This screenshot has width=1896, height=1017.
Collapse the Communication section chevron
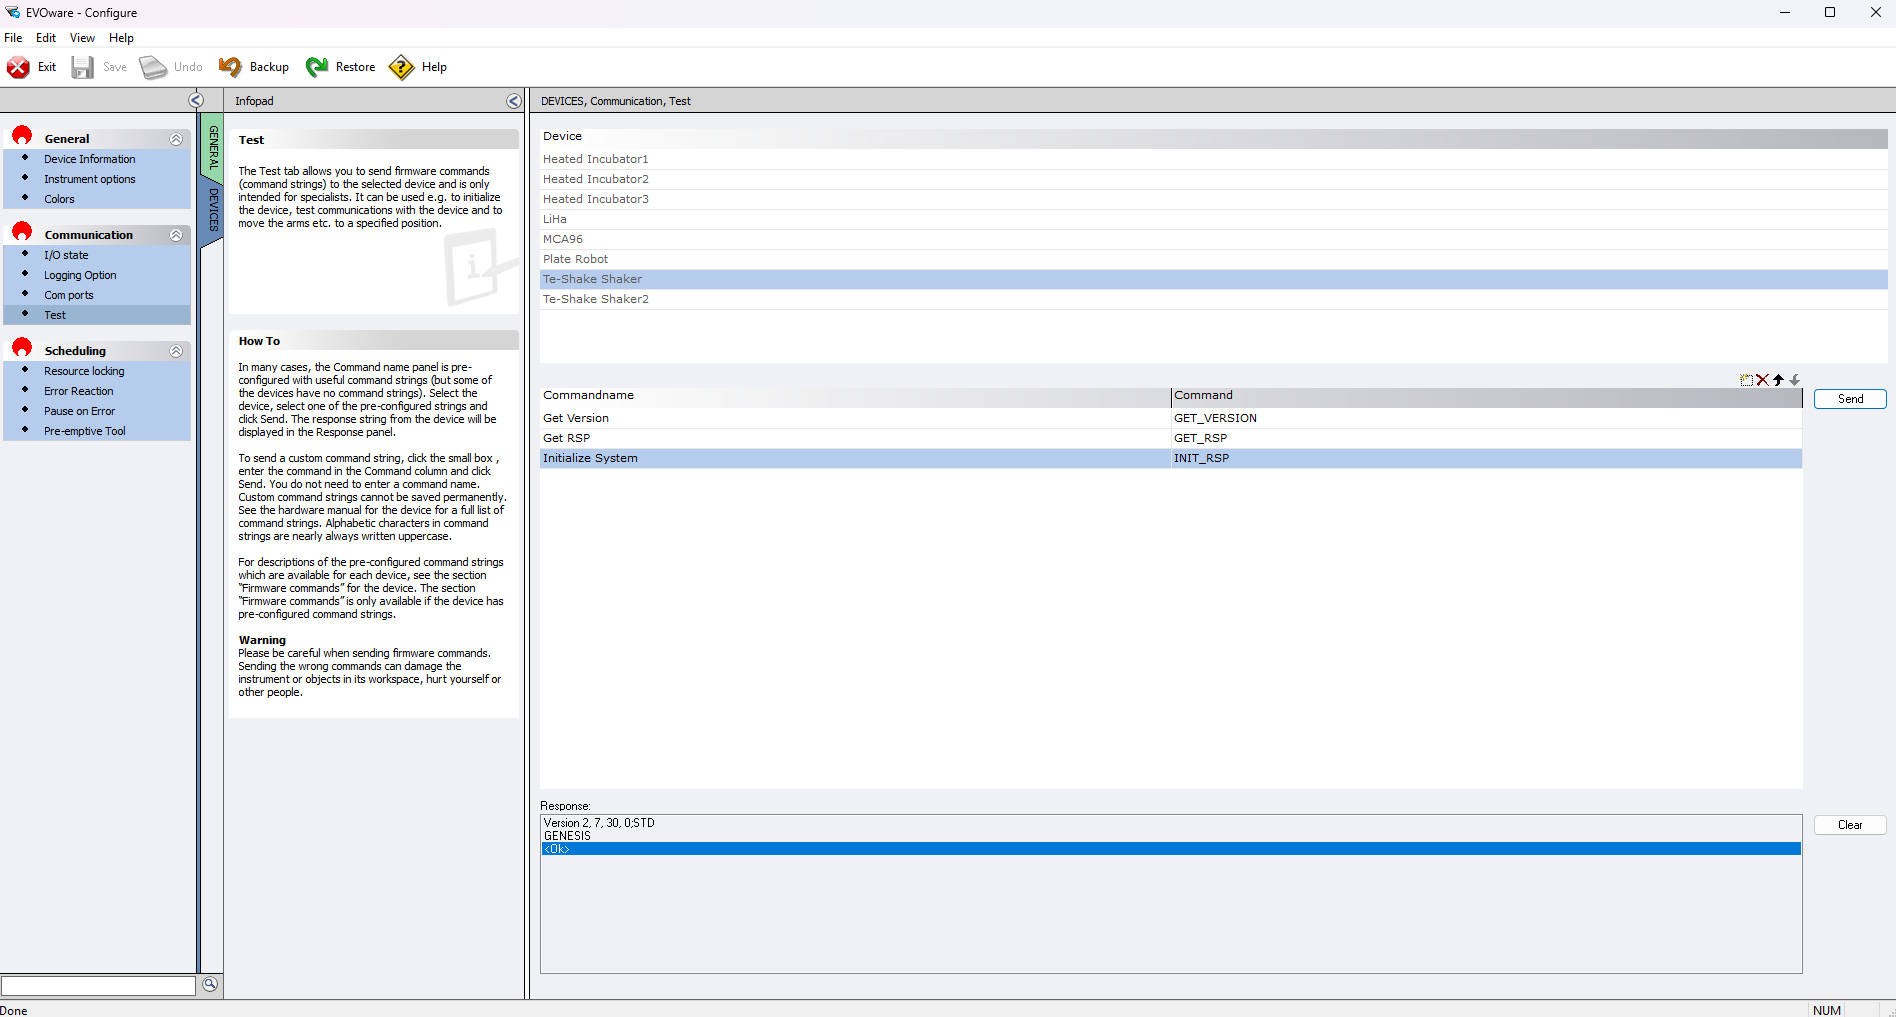click(176, 235)
